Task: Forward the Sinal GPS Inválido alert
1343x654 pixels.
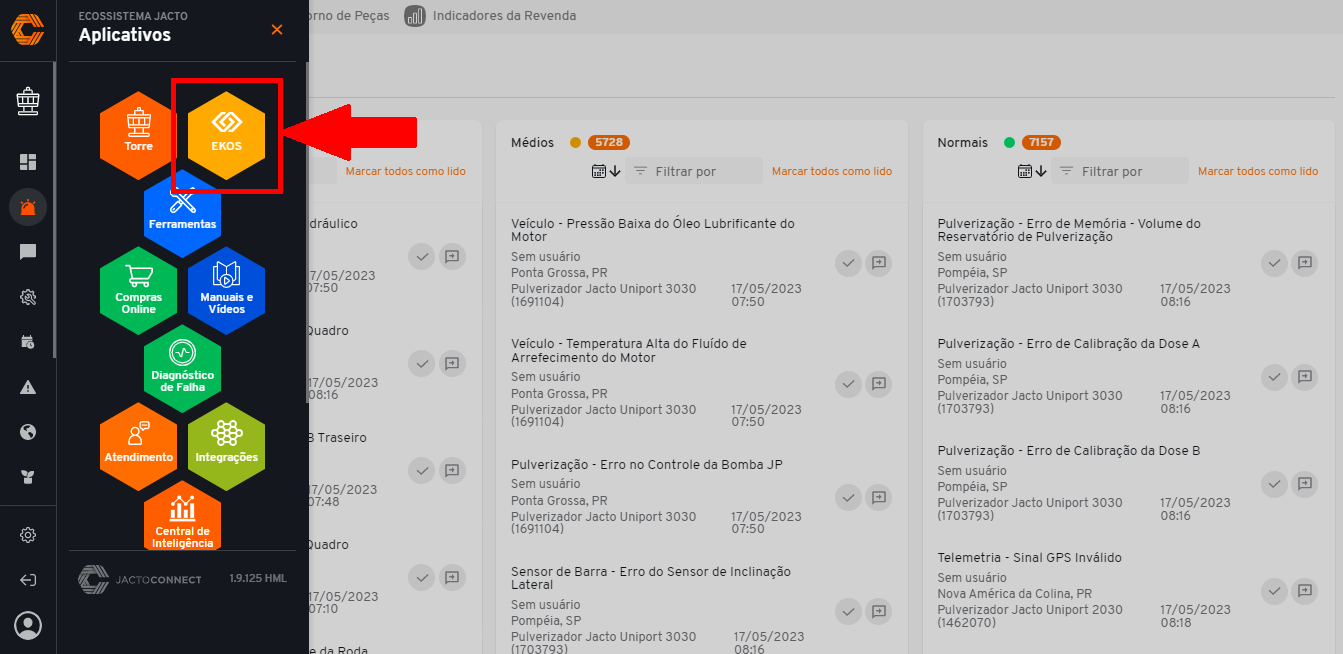Action: (1305, 591)
